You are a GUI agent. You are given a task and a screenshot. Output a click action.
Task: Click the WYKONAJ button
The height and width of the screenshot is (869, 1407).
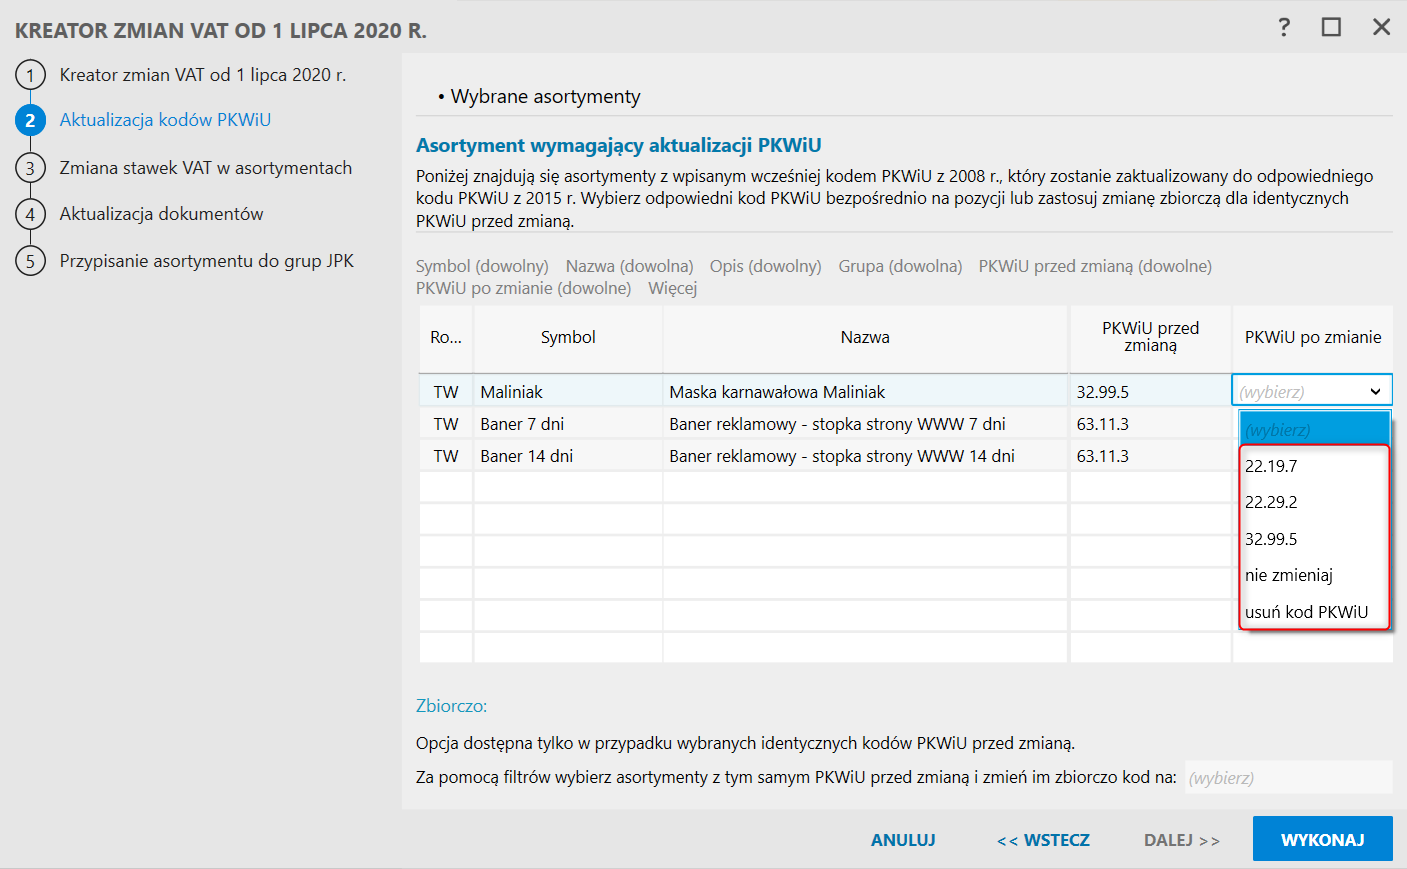[1322, 840]
